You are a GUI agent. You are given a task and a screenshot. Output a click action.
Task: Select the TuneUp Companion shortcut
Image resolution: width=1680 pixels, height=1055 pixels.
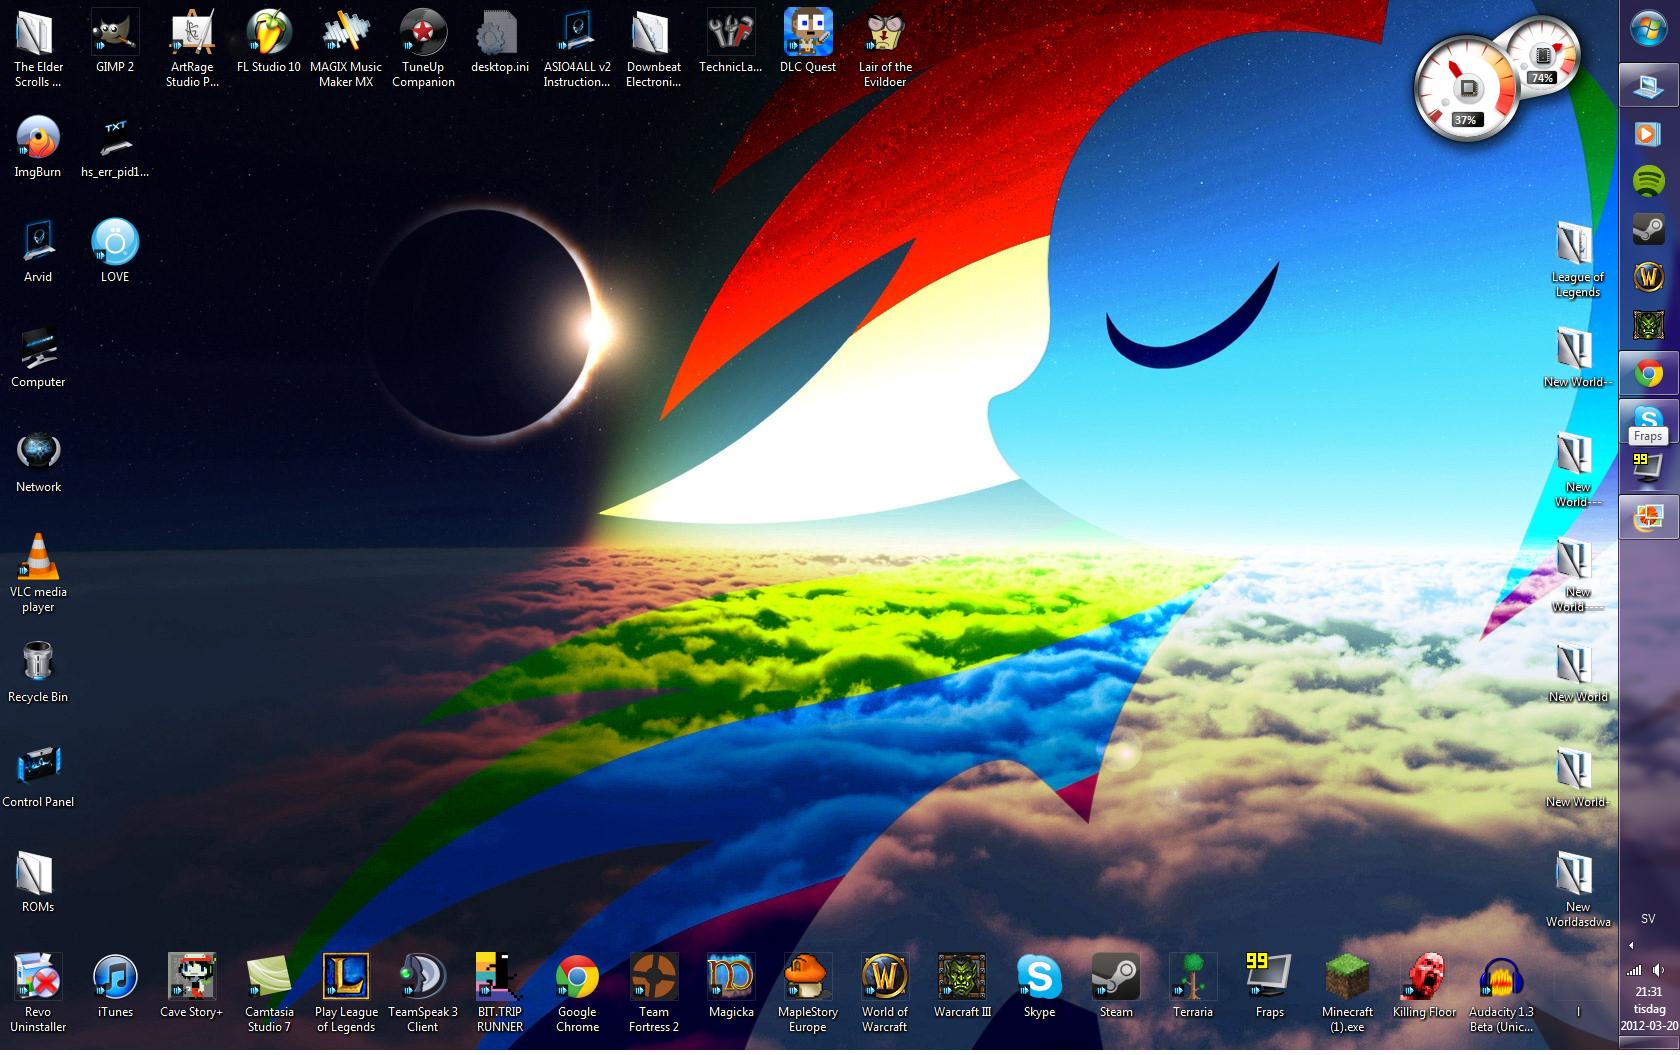click(423, 48)
